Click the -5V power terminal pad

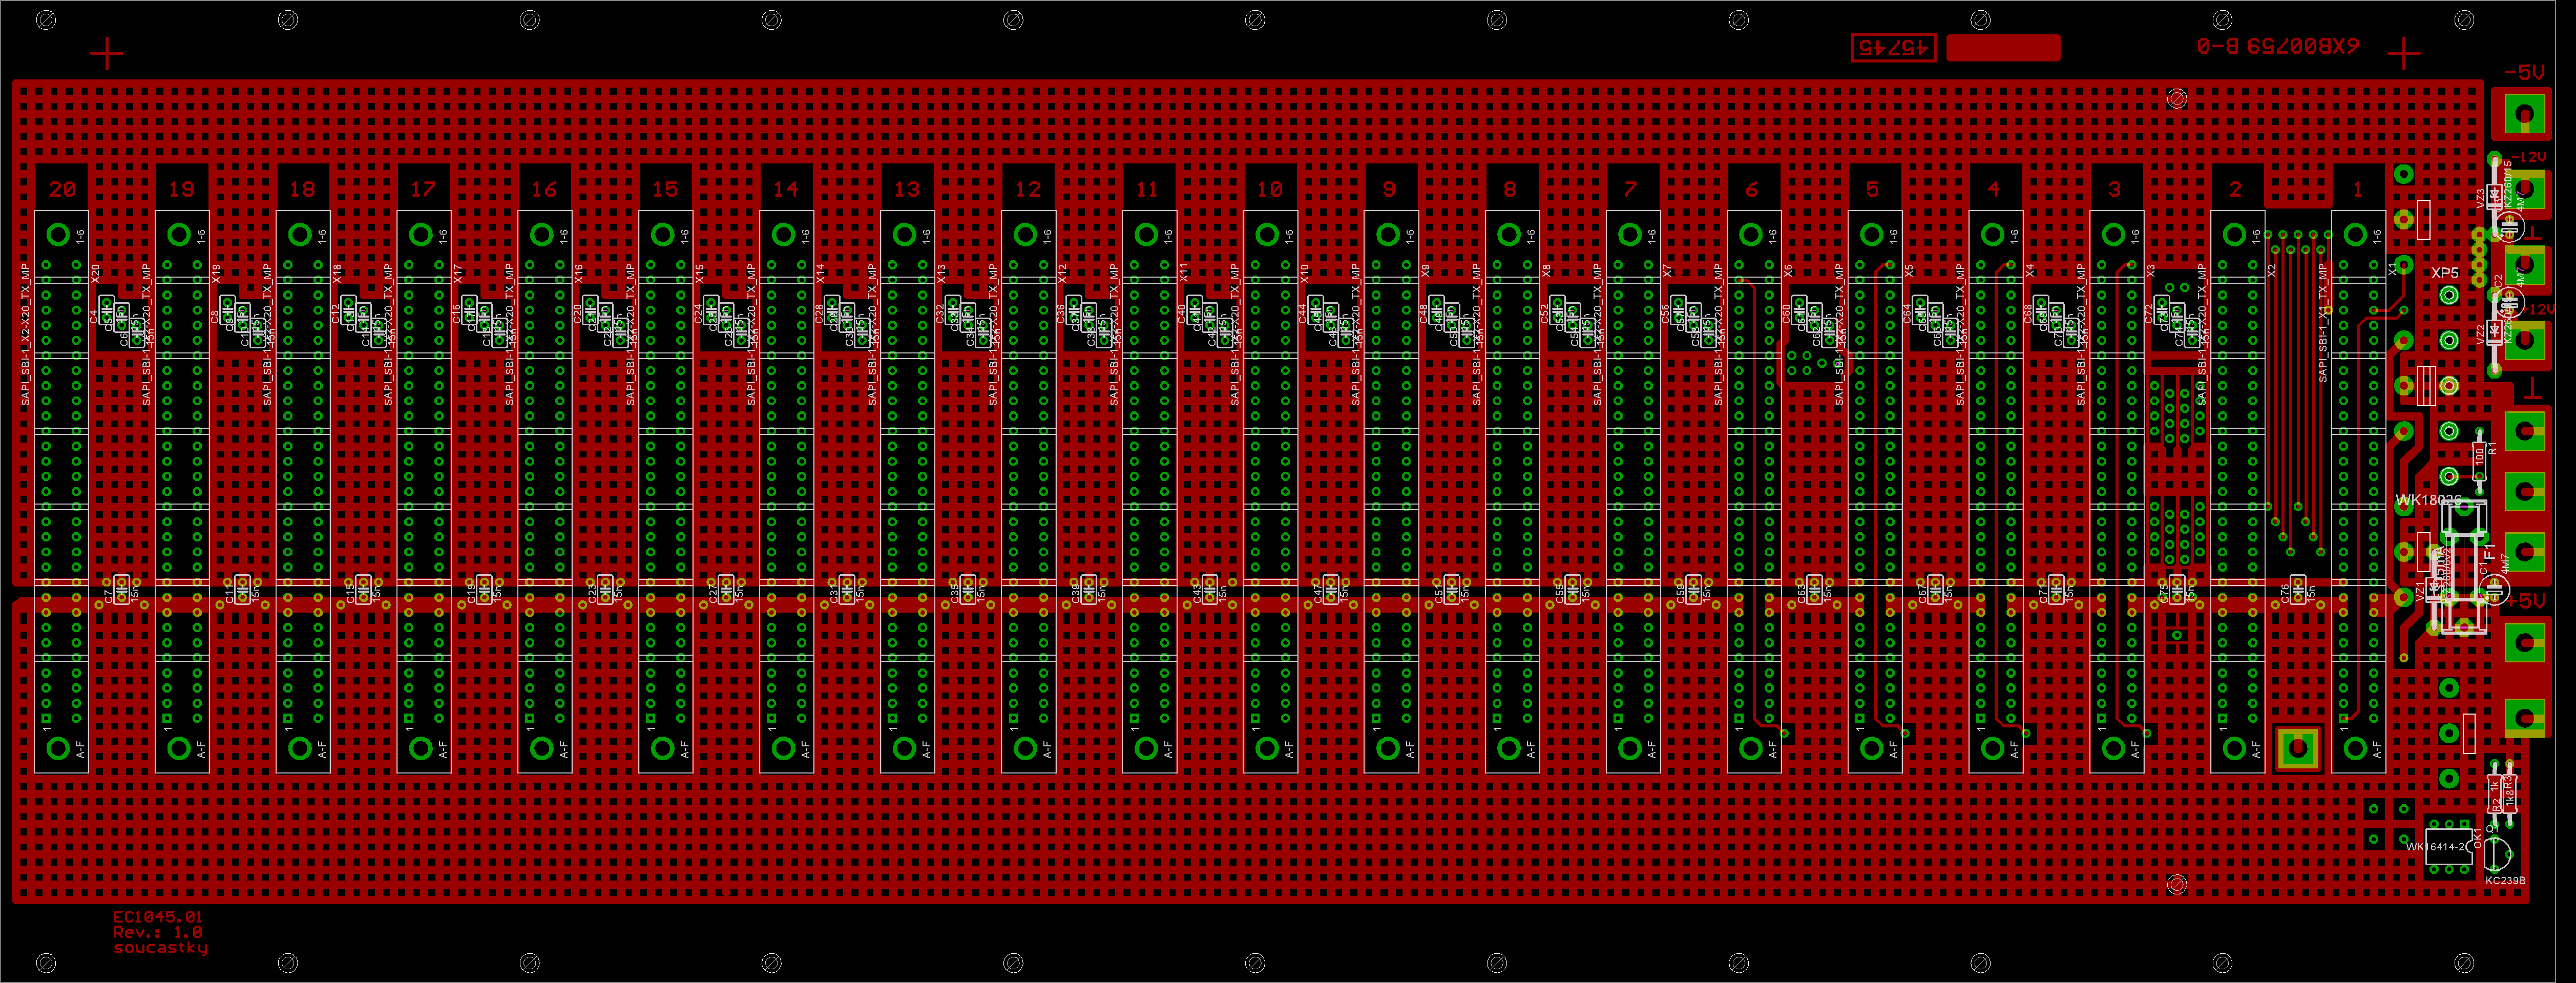(2524, 114)
